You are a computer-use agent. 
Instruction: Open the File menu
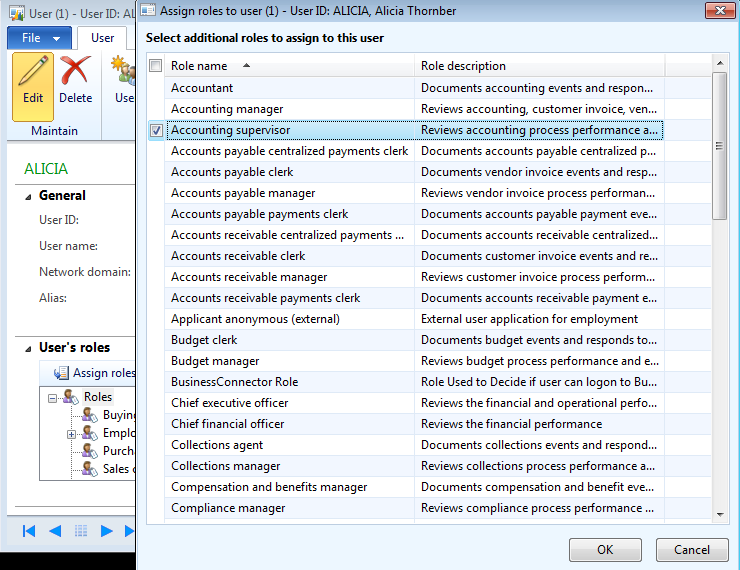coord(40,38)
